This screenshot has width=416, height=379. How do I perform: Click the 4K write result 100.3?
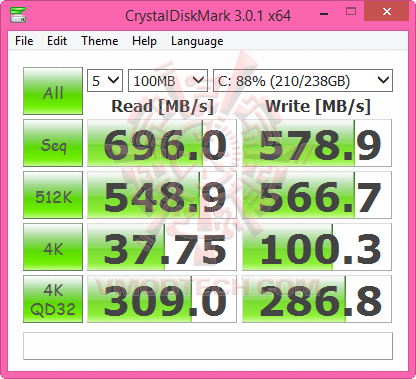[x=317, y=247]
